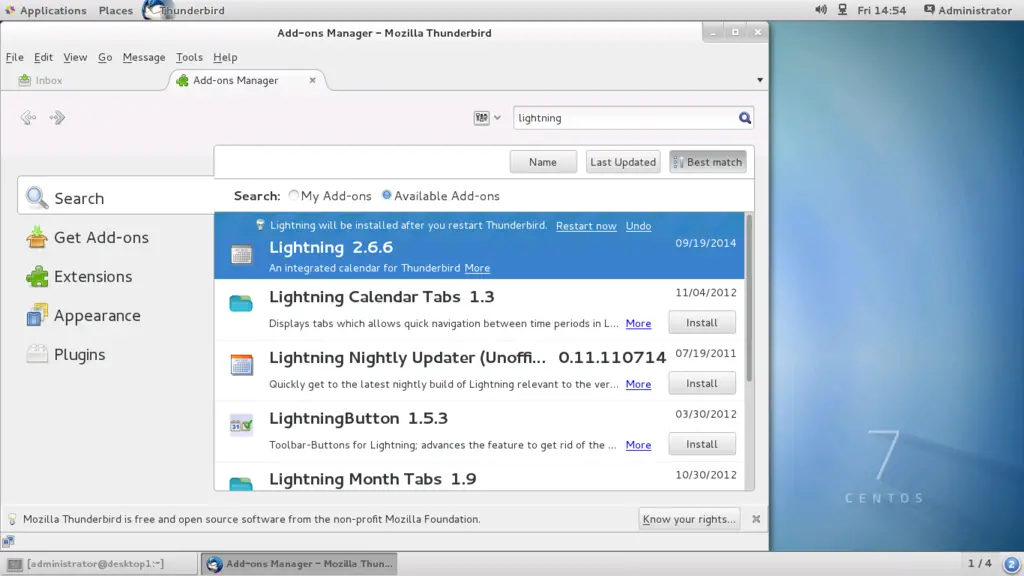Open the Search category in sidebar

pos(116,198)
